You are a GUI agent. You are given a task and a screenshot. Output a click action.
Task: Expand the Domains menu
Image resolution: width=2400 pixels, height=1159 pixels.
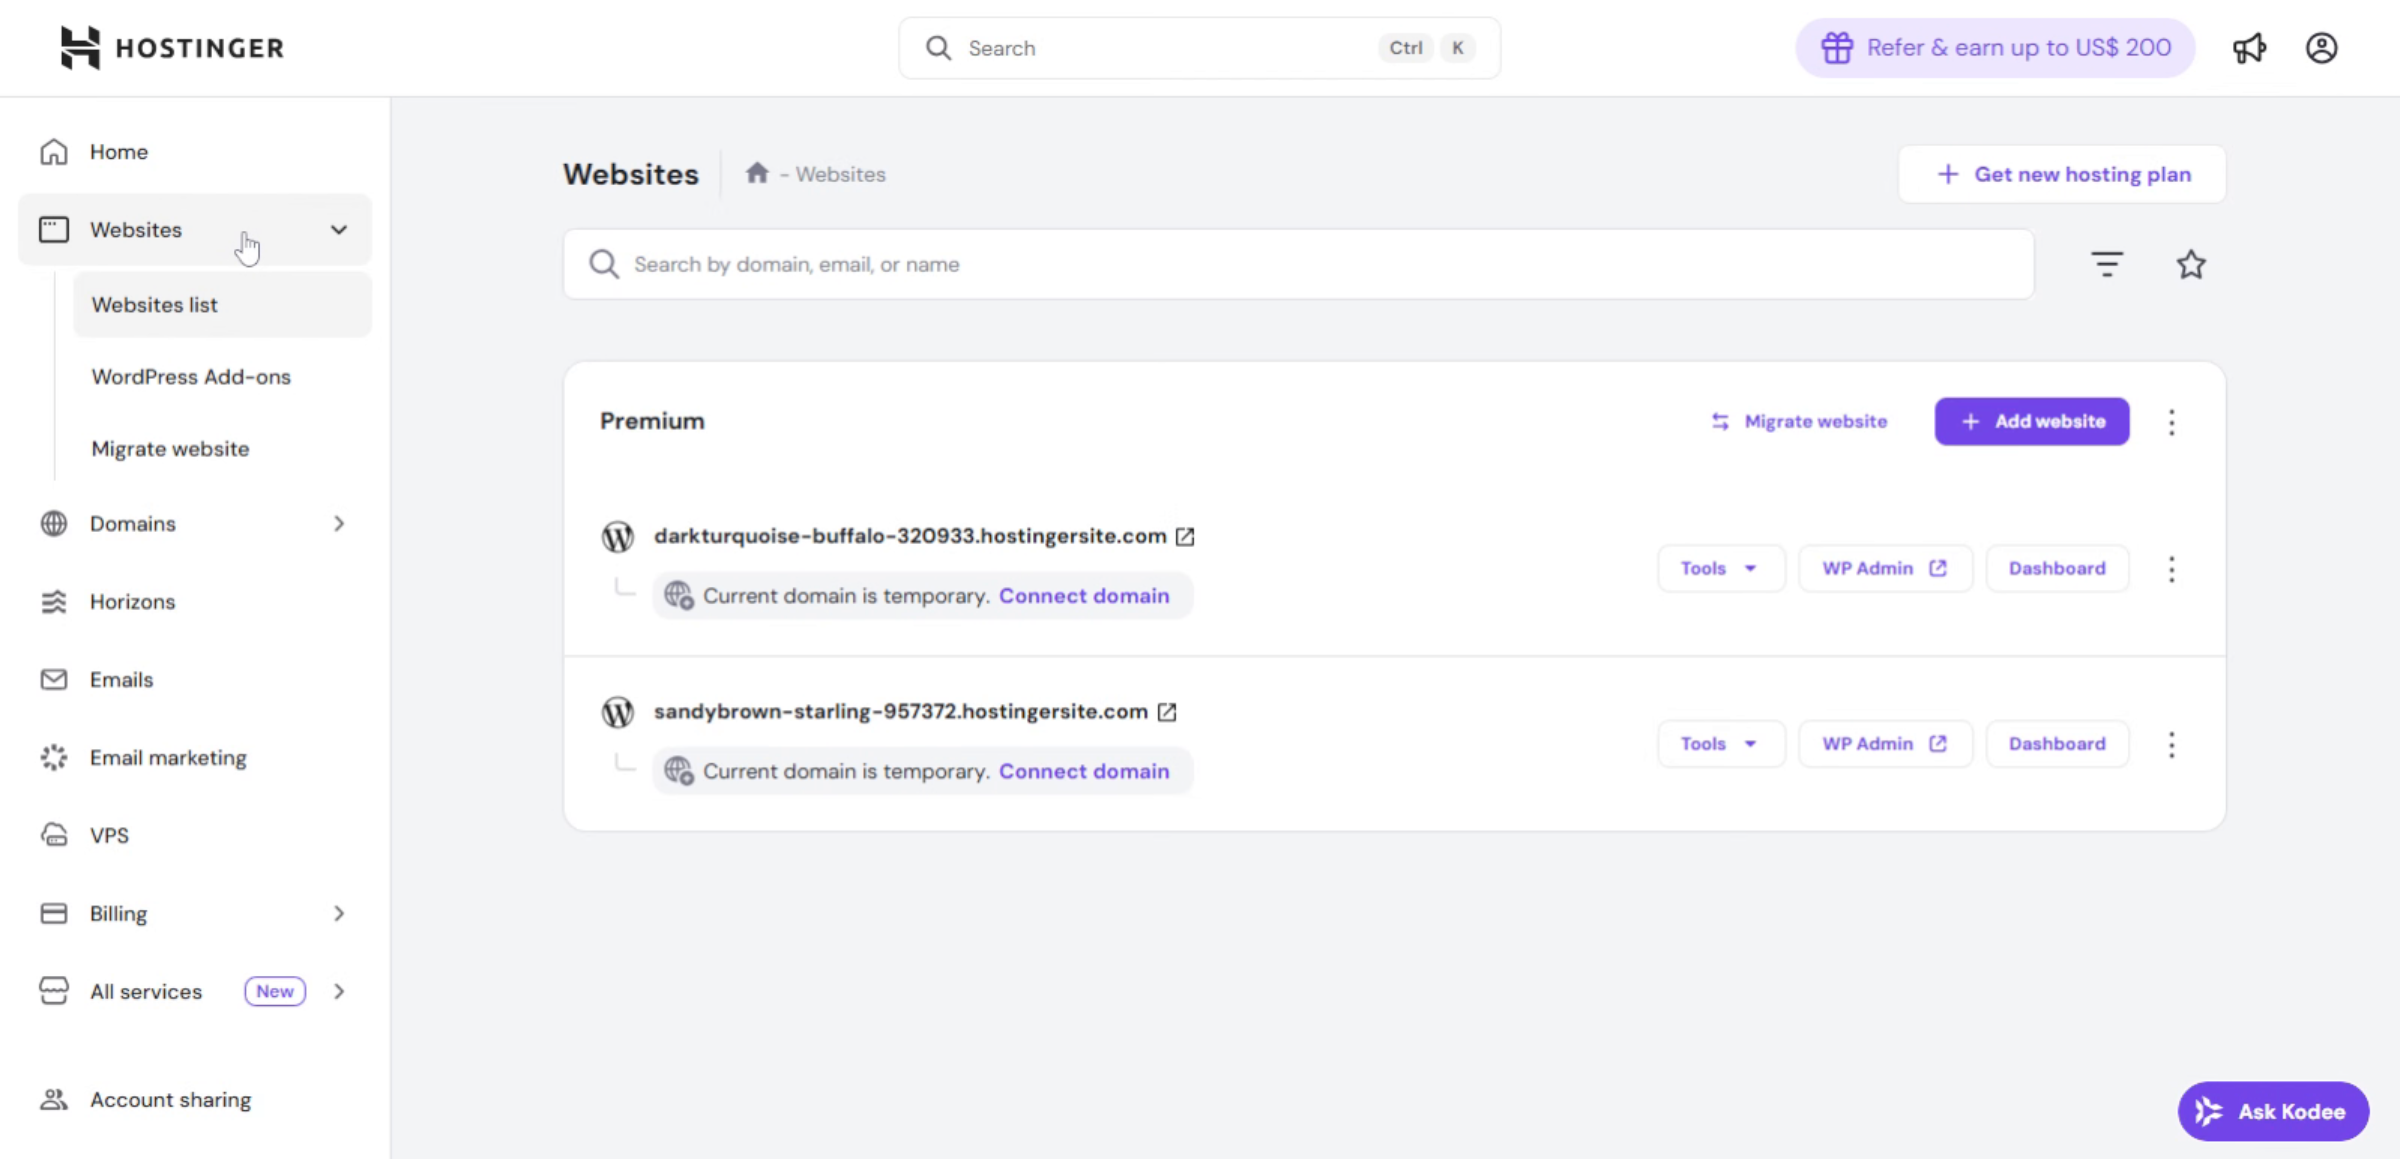[339, 523]
